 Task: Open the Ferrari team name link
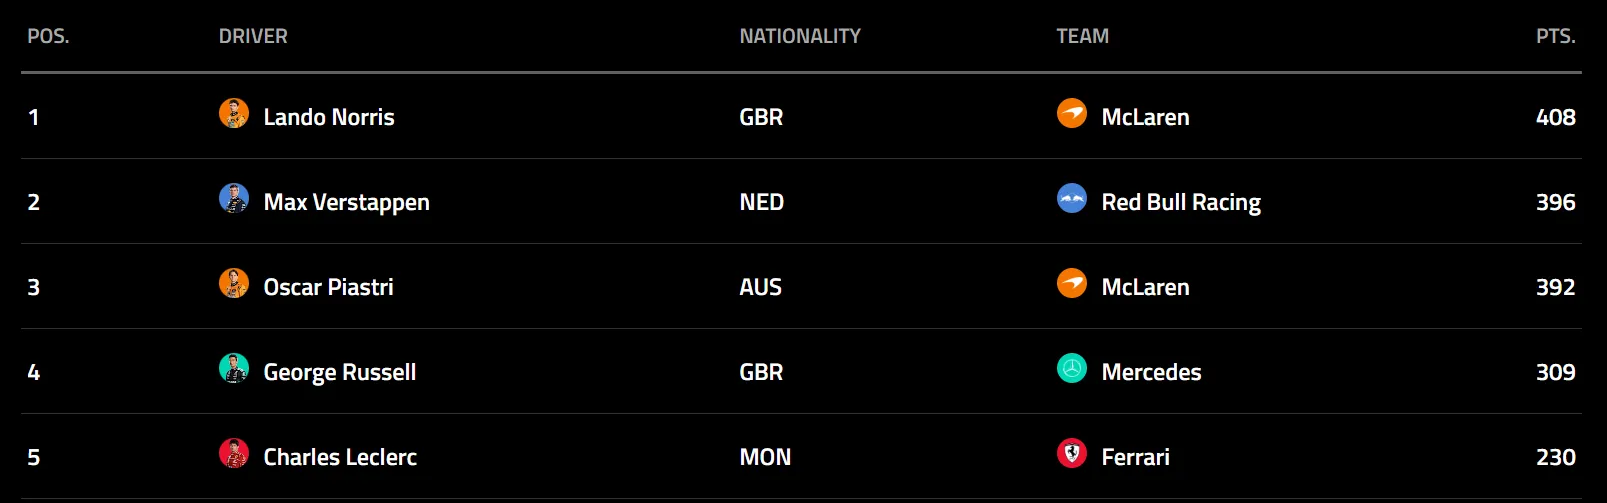(1135, 457)
